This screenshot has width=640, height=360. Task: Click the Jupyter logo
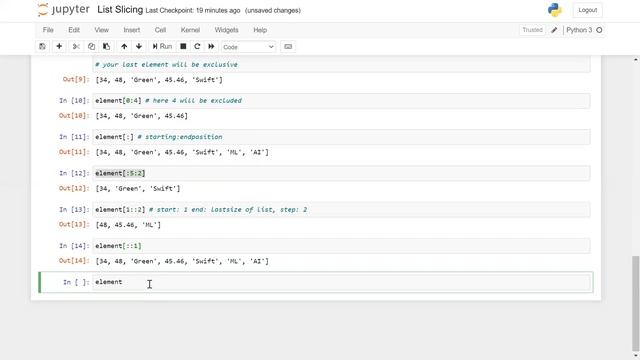click(64, 10)
